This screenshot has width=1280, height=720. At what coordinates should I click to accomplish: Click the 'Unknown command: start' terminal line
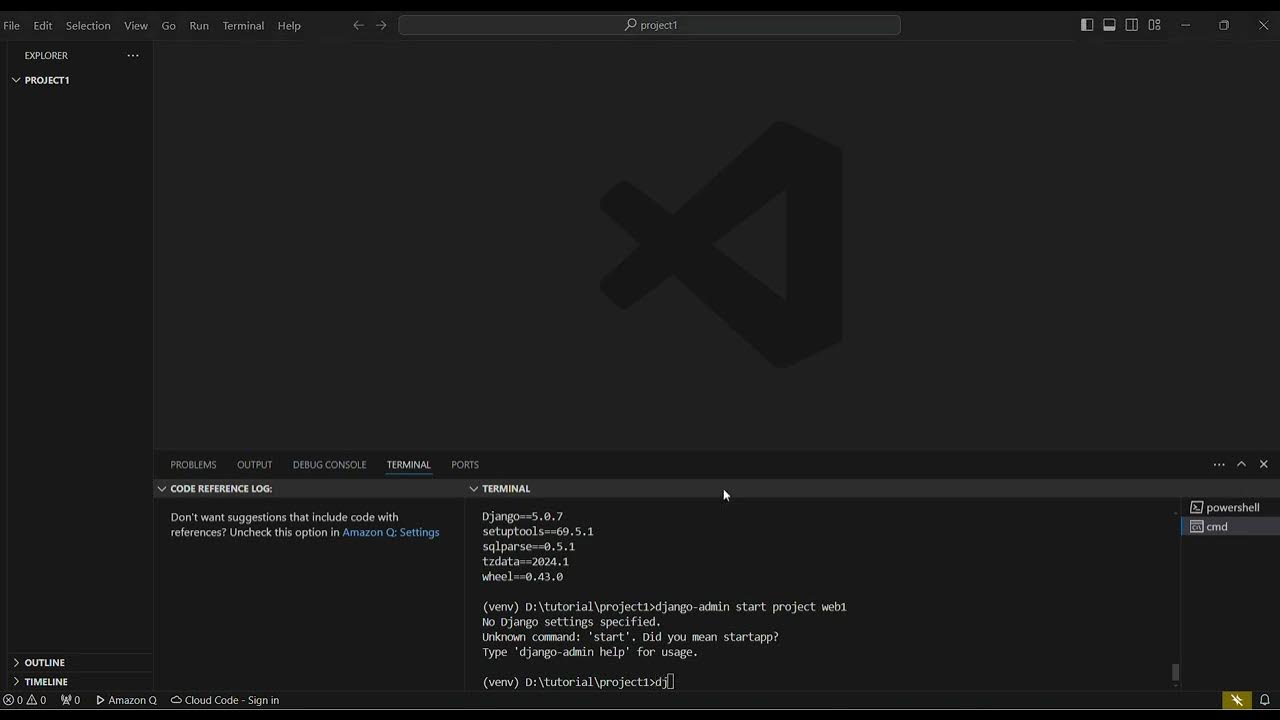tap(630, 637)
